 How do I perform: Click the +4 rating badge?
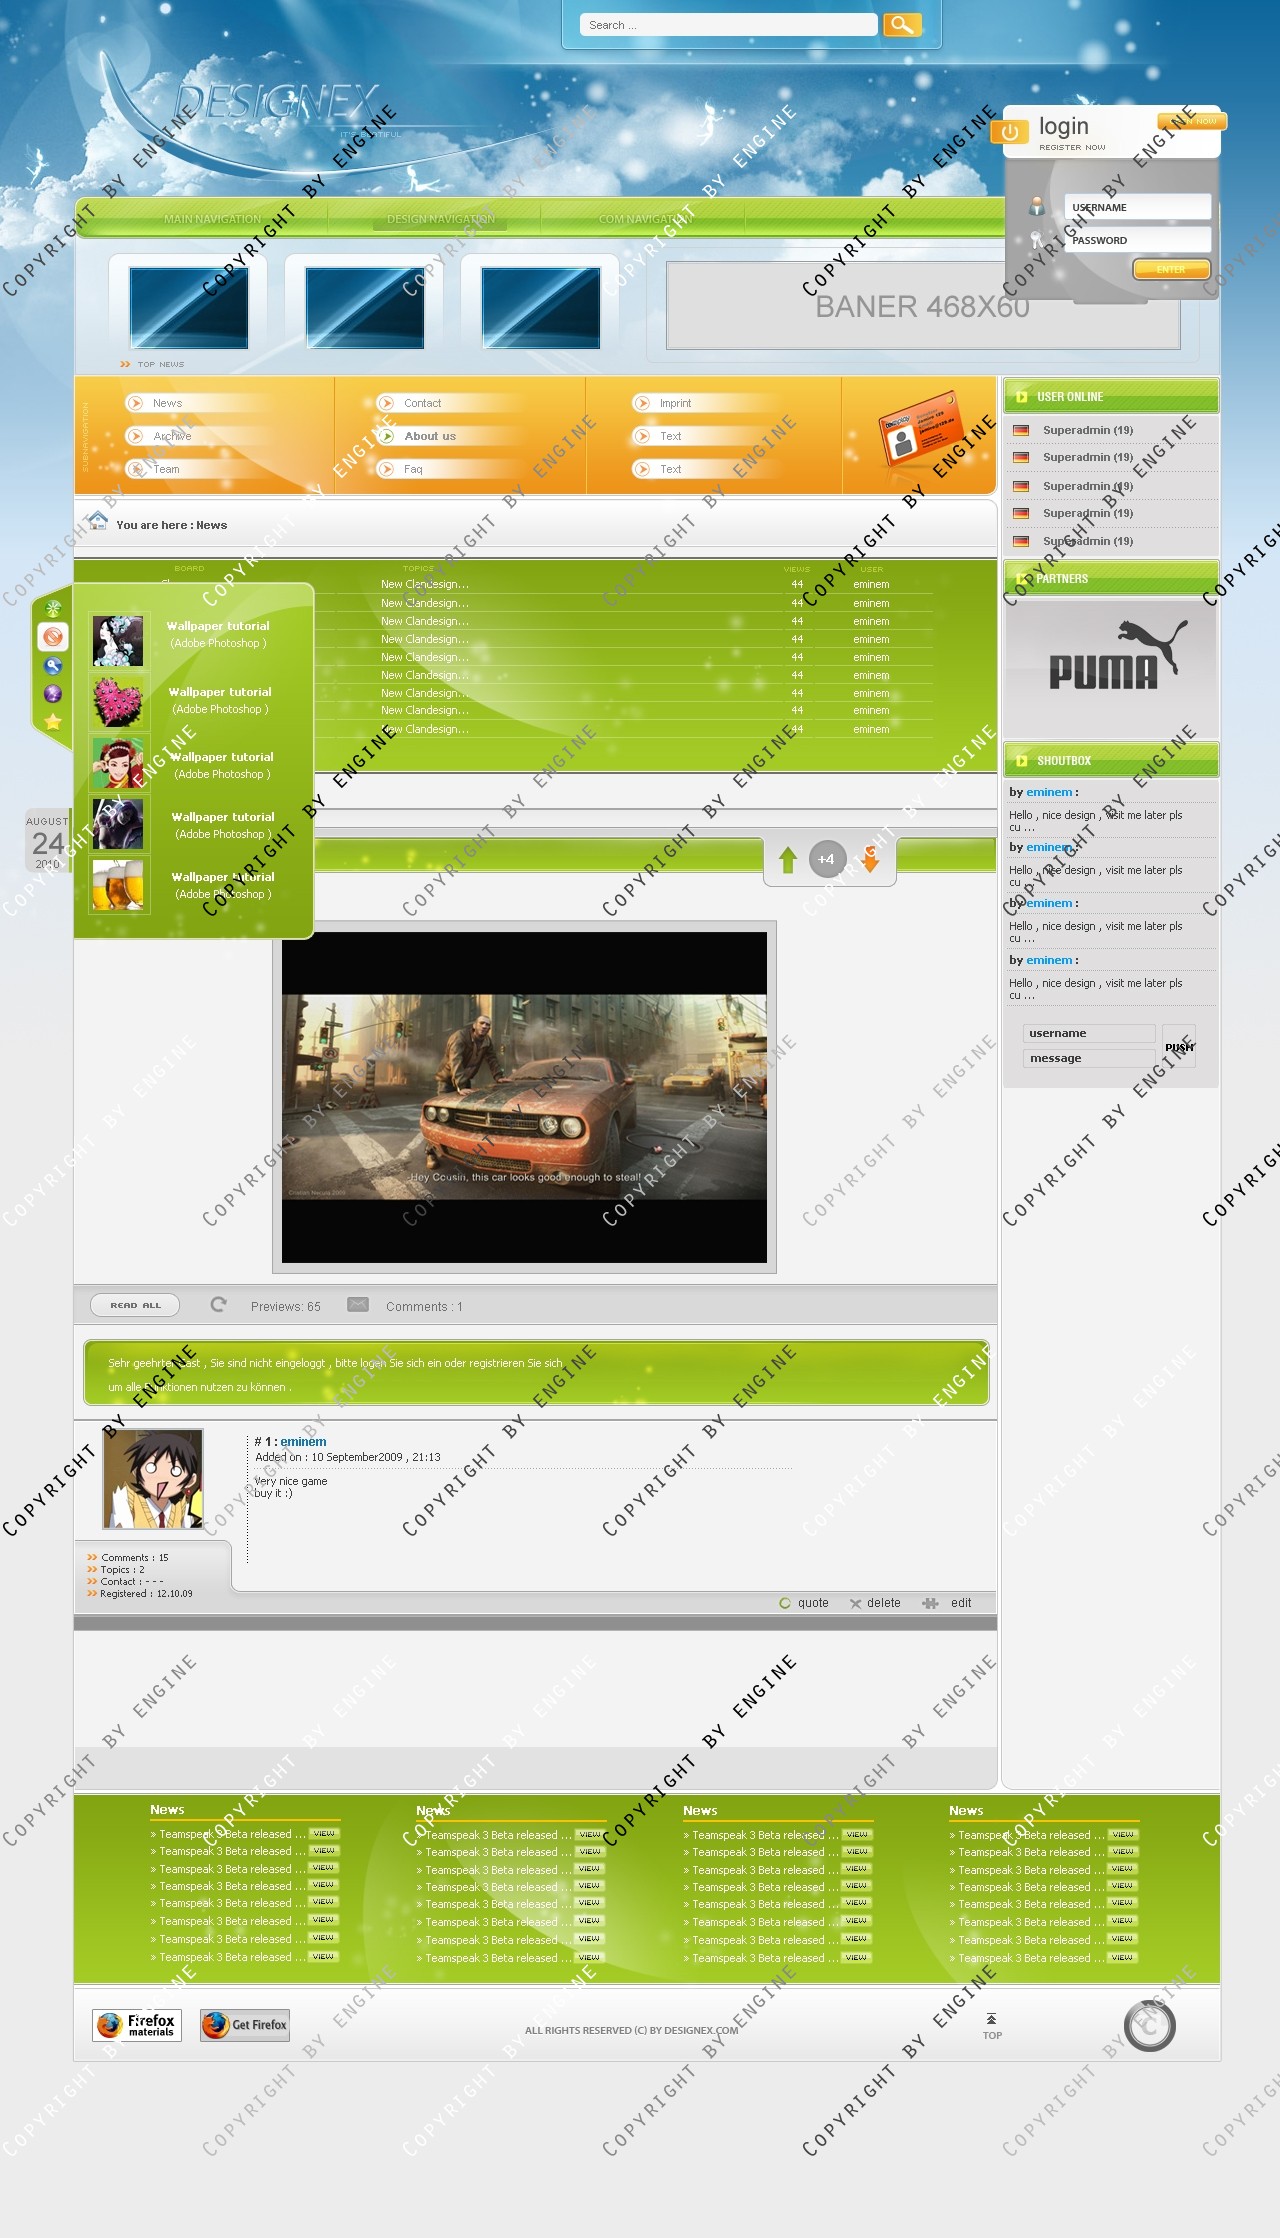827,859
